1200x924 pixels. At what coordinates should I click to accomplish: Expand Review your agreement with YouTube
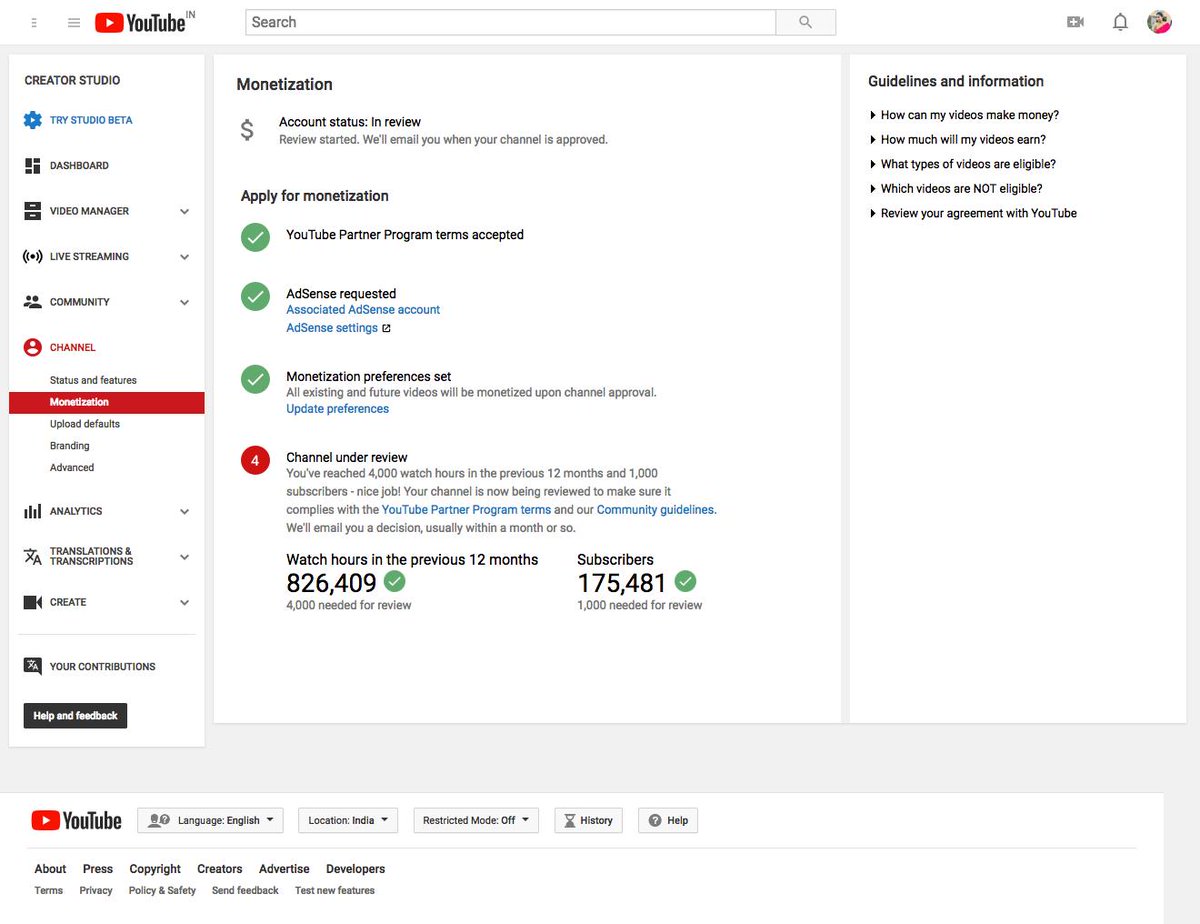point(973,213)
